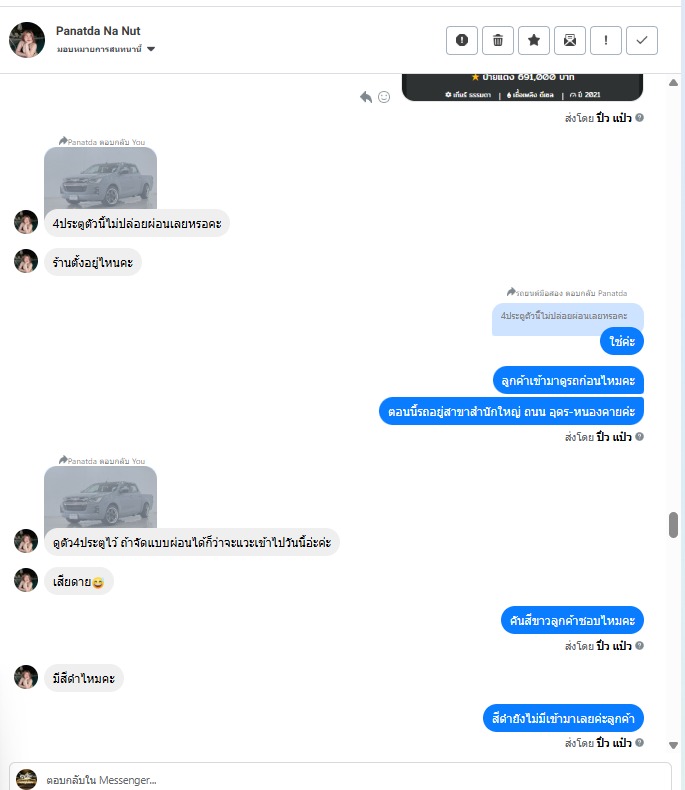
Task: Info icon beside last sent-by label
Action: point(640,742)
